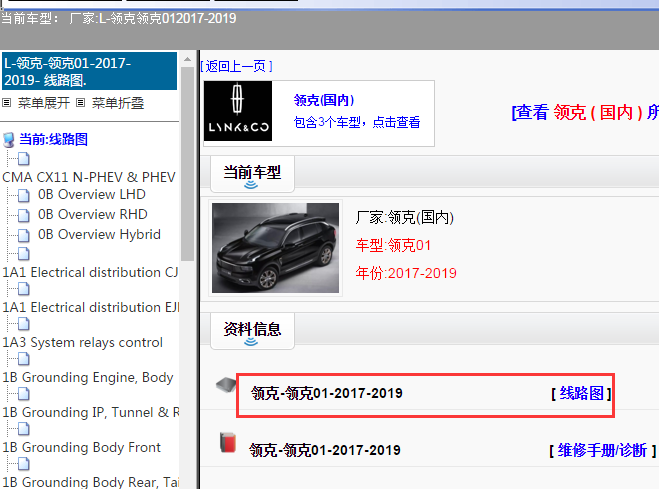This screenshot has height=489, width=659.
Task: Click page icon above CMA CX11 entry
Action: click(24, 159)
